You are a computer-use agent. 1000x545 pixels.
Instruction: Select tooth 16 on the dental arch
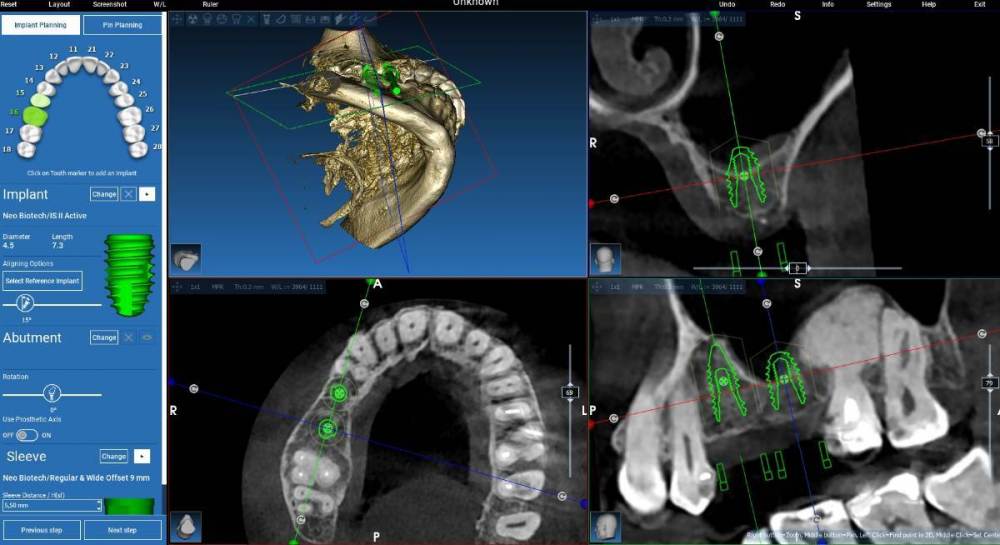click(33, 114)
